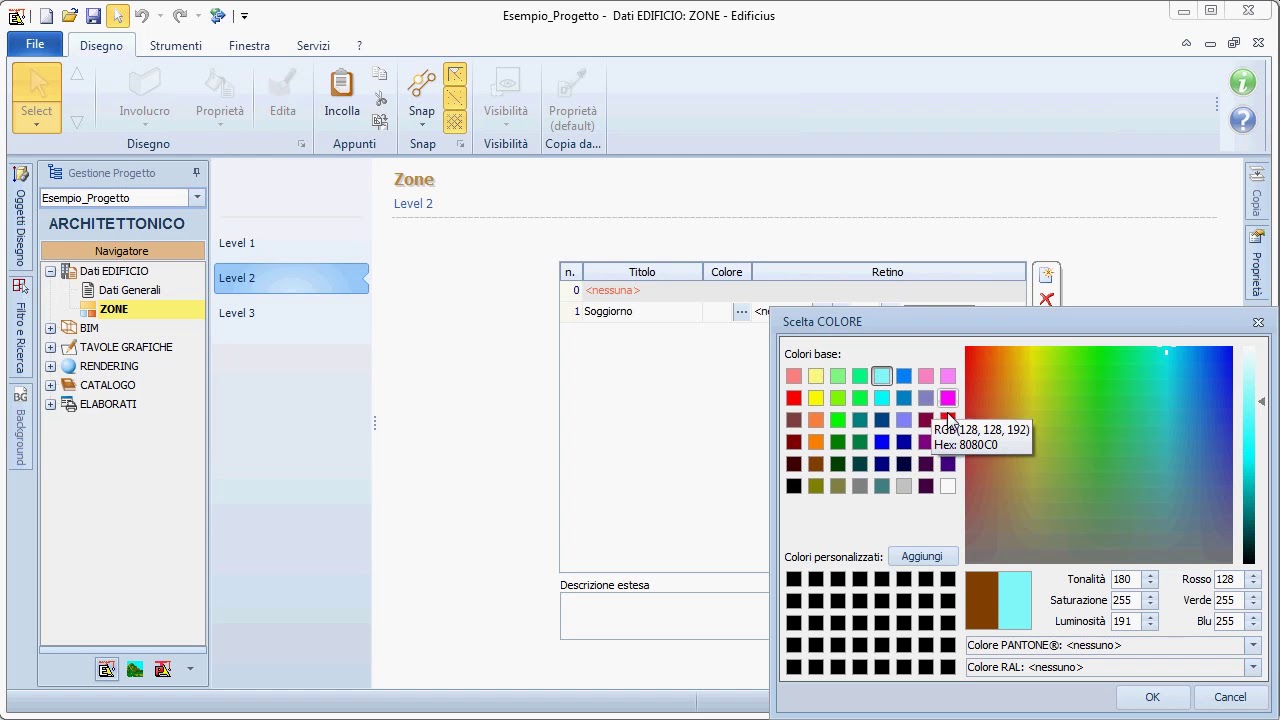The height and width of the screenshot is (720, 1280).
Task: Open Proprietà side panel on right
Action: coord(1257,262)
